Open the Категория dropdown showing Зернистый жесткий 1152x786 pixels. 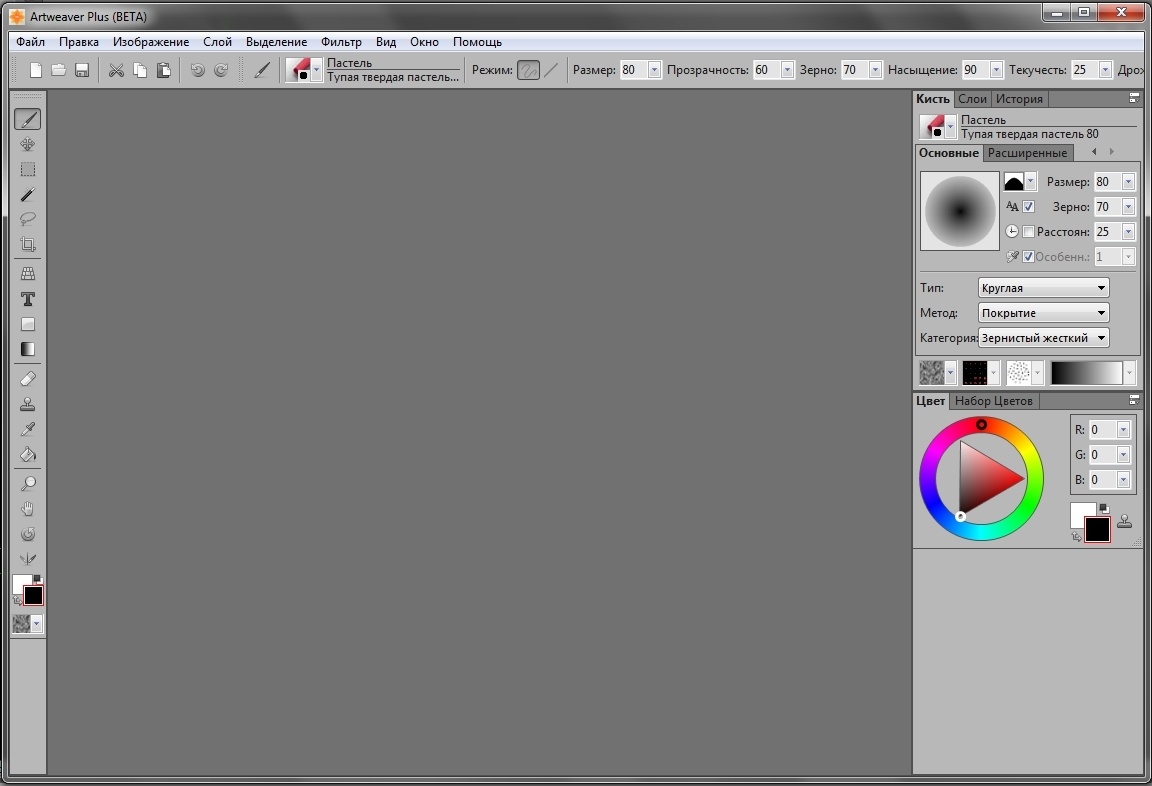click(1043, 338)
